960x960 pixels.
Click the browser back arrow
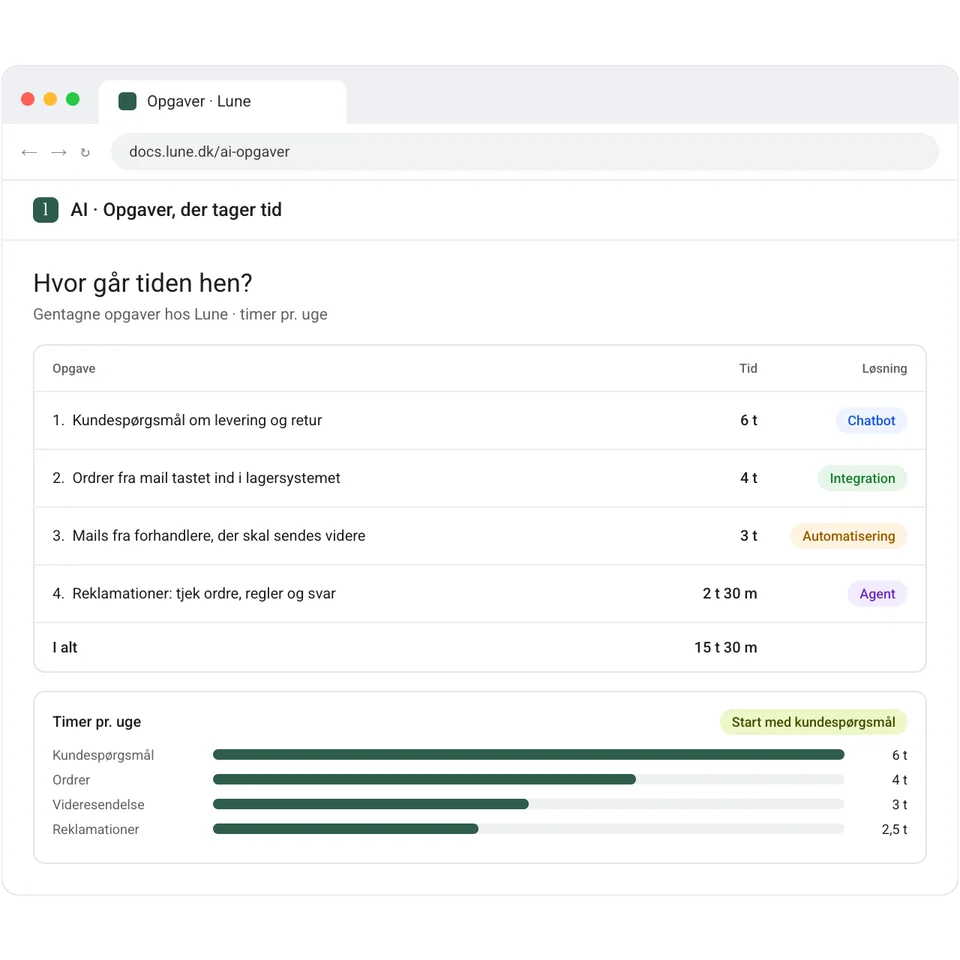[x=29, y=152]
